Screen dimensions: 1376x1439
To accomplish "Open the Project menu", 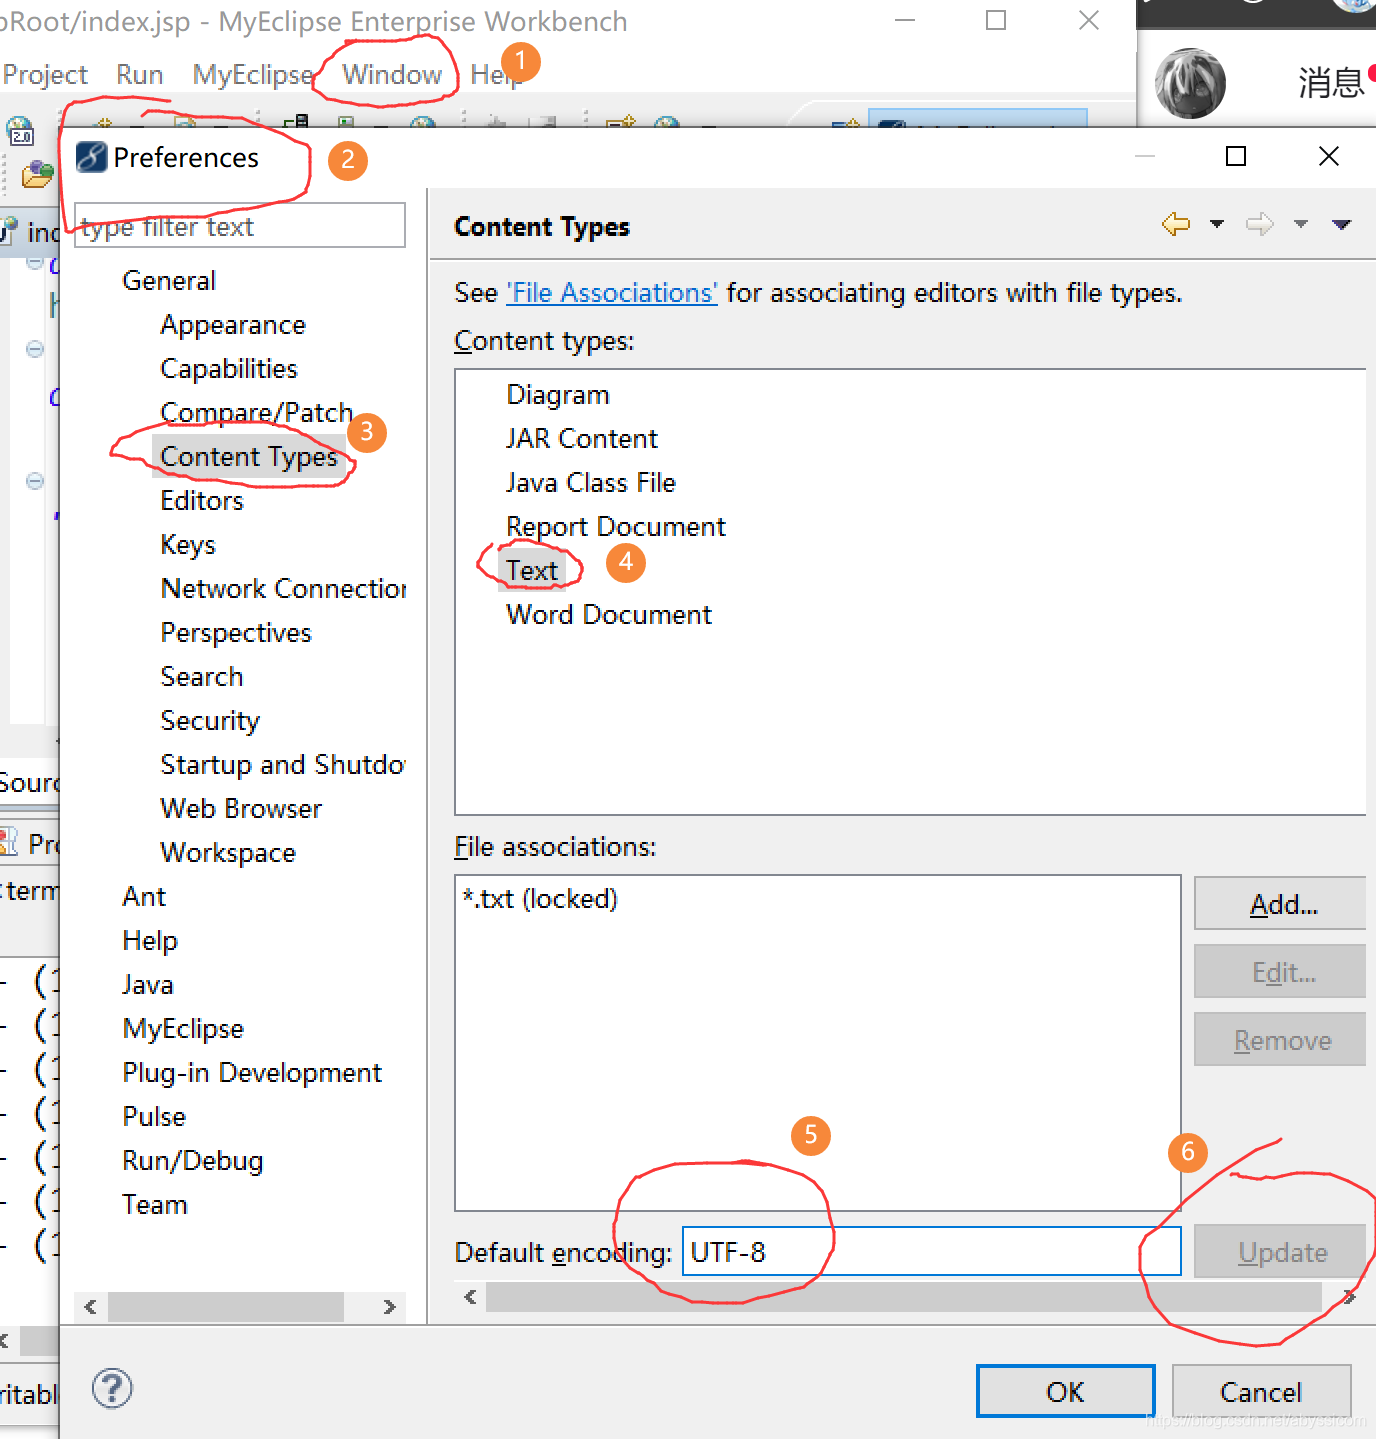I will [x=45, y=74].
